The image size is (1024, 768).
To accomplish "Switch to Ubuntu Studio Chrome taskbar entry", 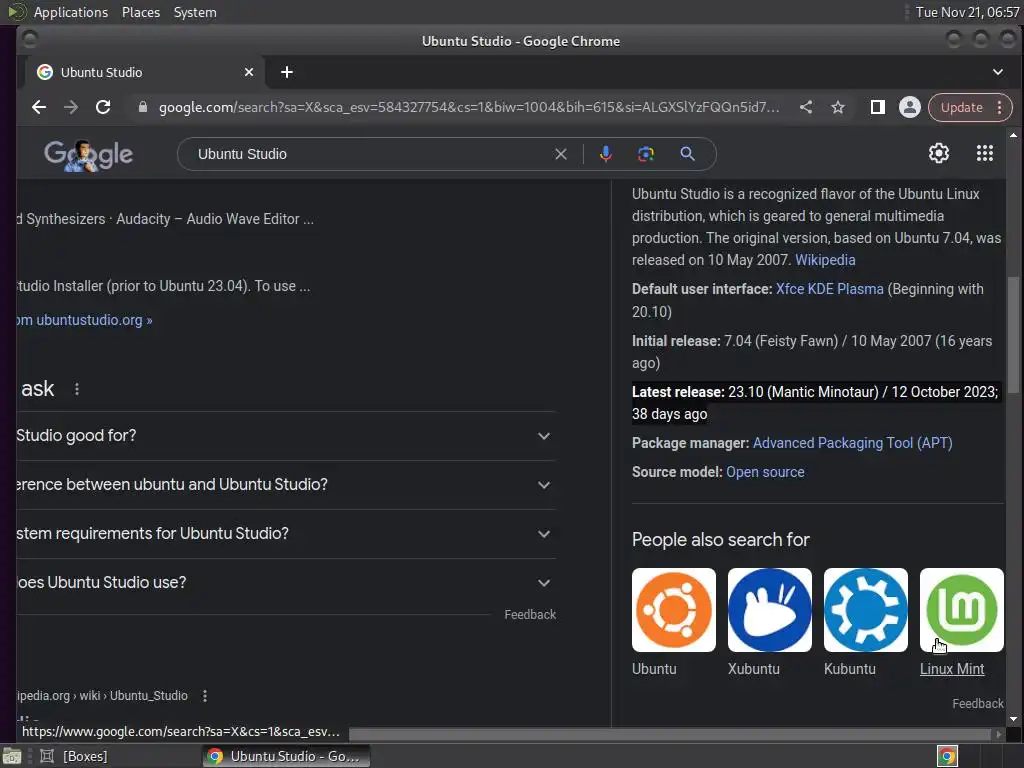I will coord(286,756).
